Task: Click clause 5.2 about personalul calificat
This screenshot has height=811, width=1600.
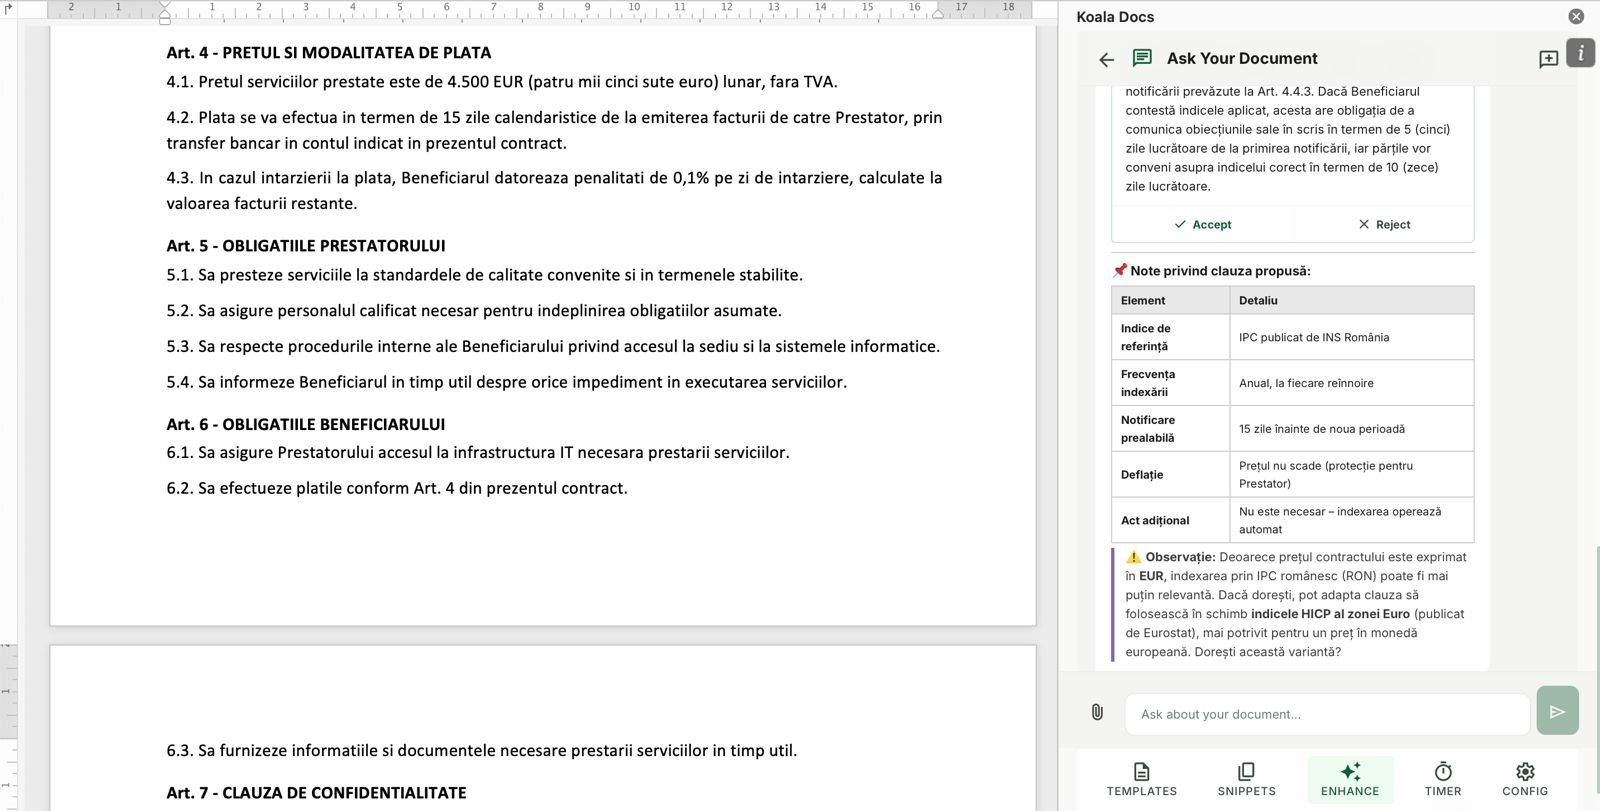Action: (x=474, y=311)
